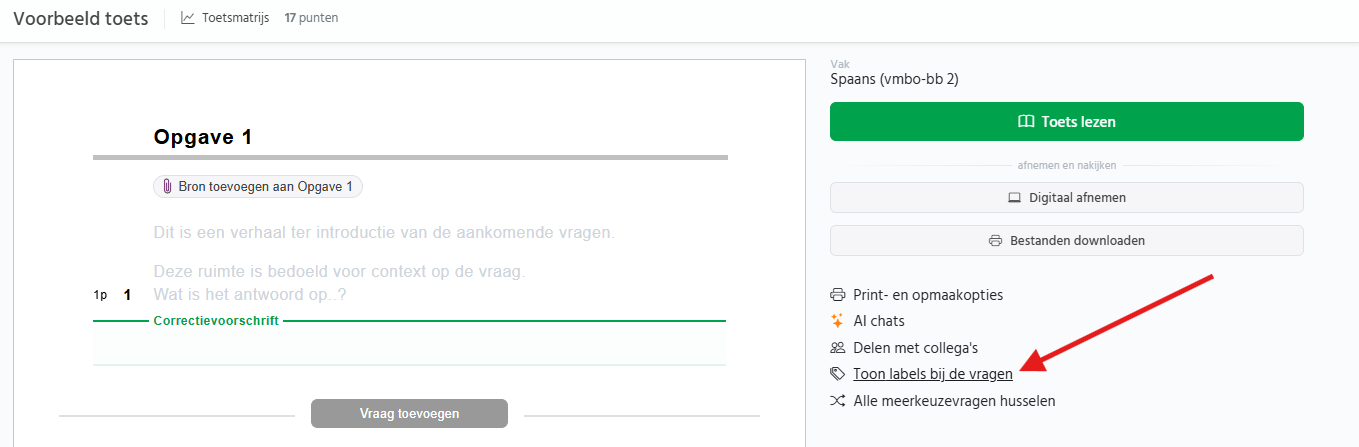
Task: Add a question with Vraag toevoegen
Action: point(409,413)
